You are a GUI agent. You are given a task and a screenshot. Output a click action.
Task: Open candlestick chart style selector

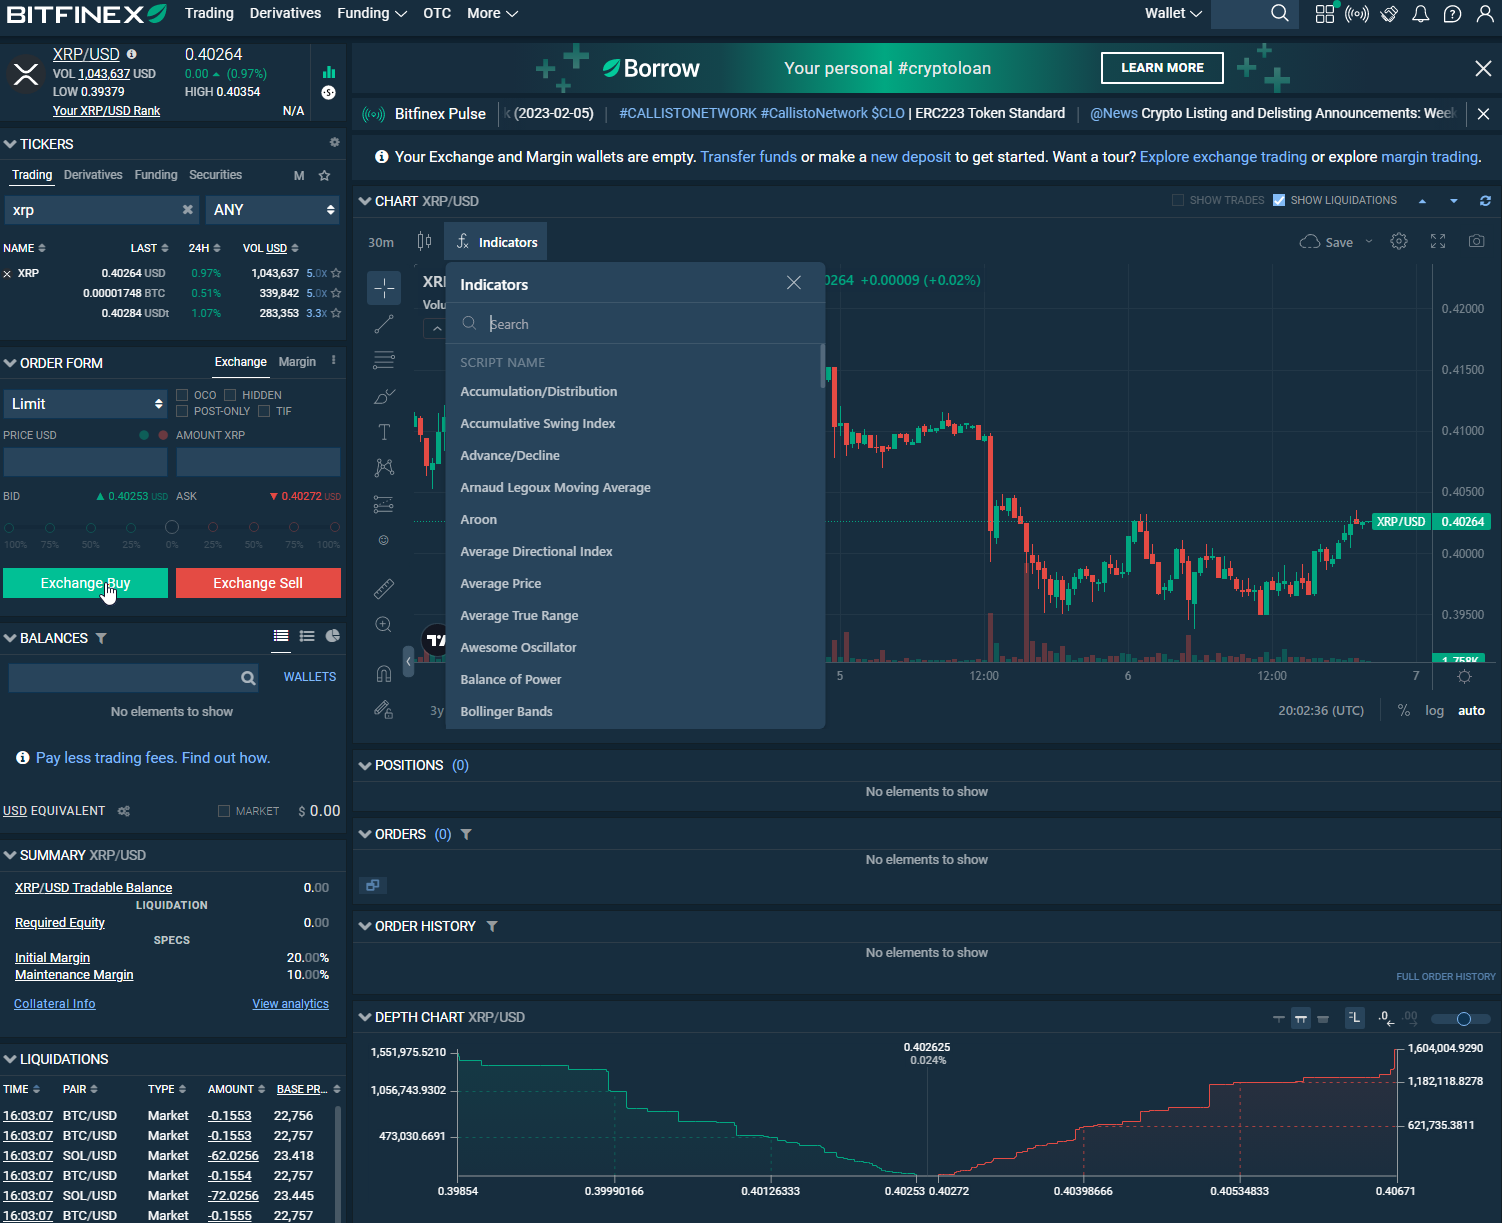click(x=424, y=241)
